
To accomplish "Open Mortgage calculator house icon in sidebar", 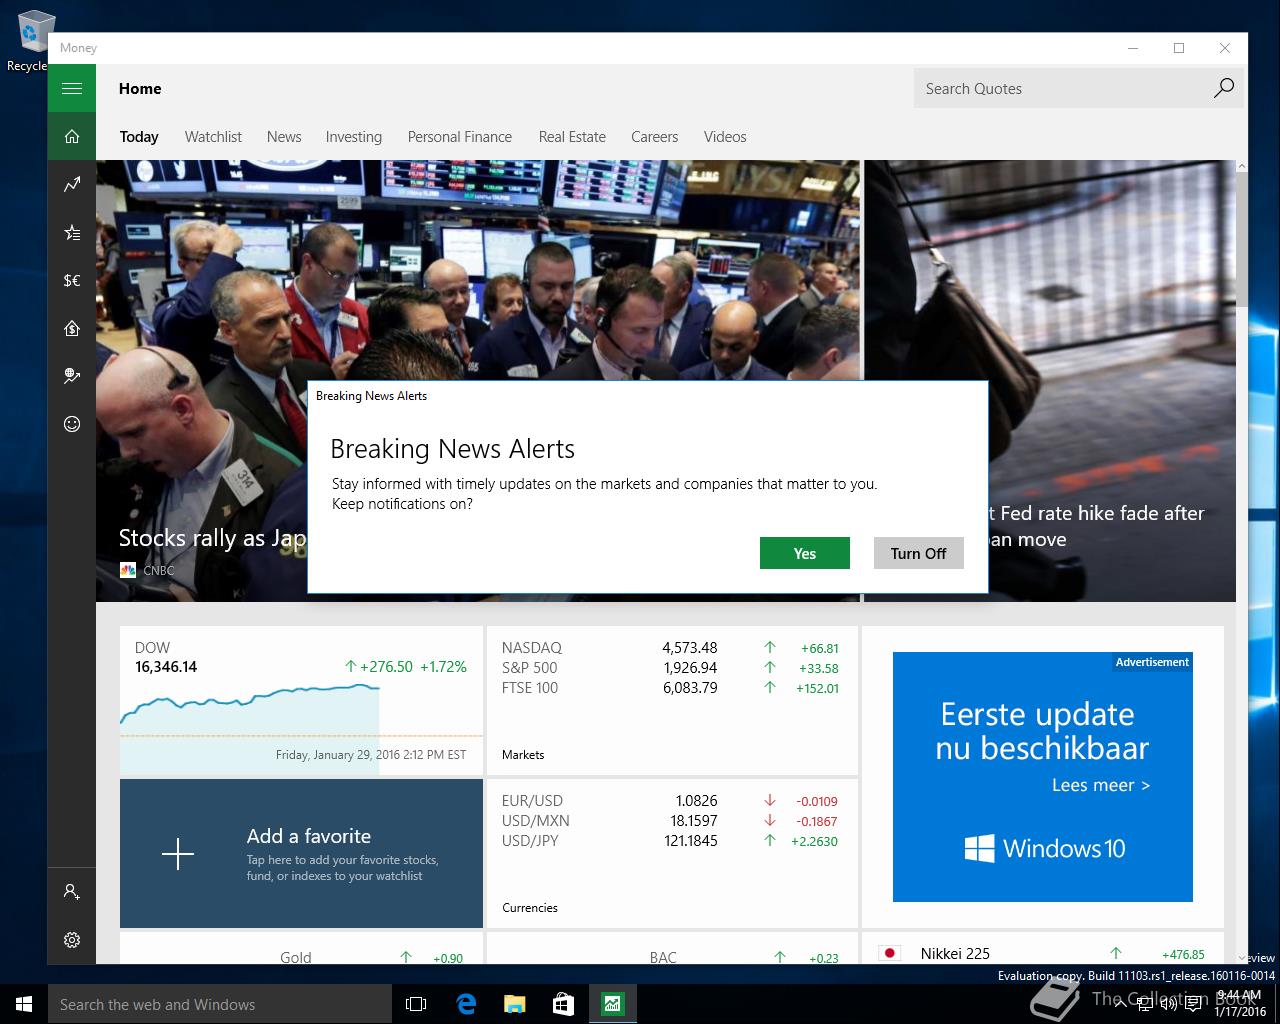I will (72, 328).
